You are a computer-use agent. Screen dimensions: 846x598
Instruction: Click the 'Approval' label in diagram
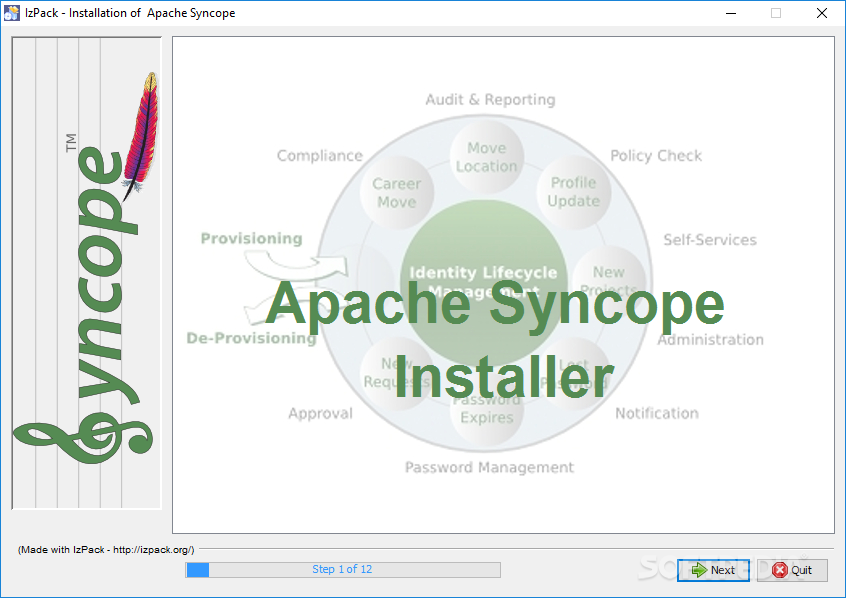320,413
